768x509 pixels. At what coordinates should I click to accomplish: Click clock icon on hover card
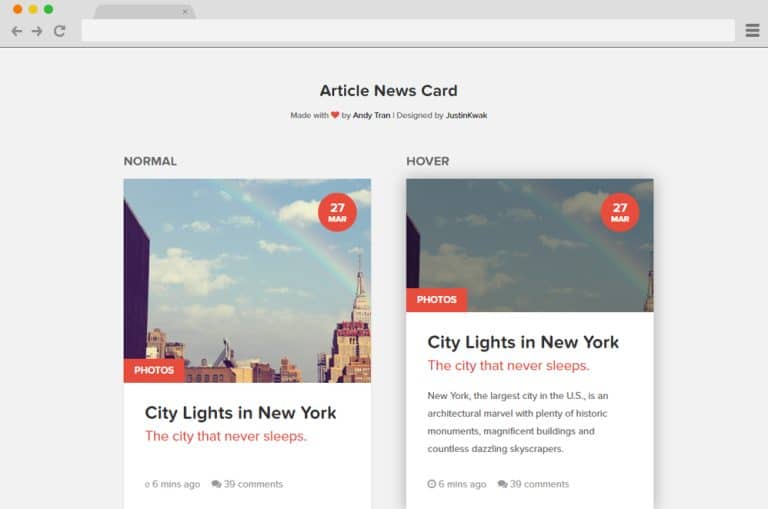(431, 484)
